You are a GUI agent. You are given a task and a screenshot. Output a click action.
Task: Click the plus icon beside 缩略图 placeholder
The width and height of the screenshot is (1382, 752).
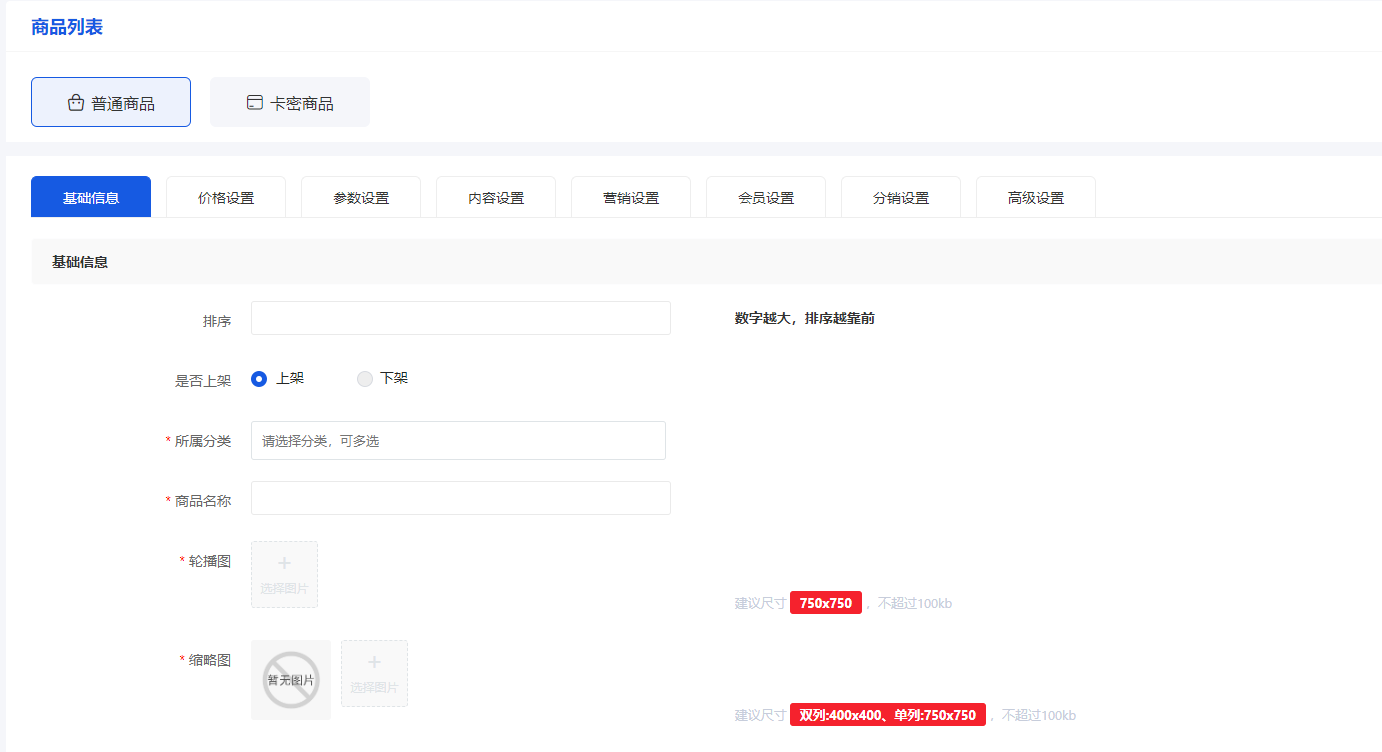click(374, 662)
